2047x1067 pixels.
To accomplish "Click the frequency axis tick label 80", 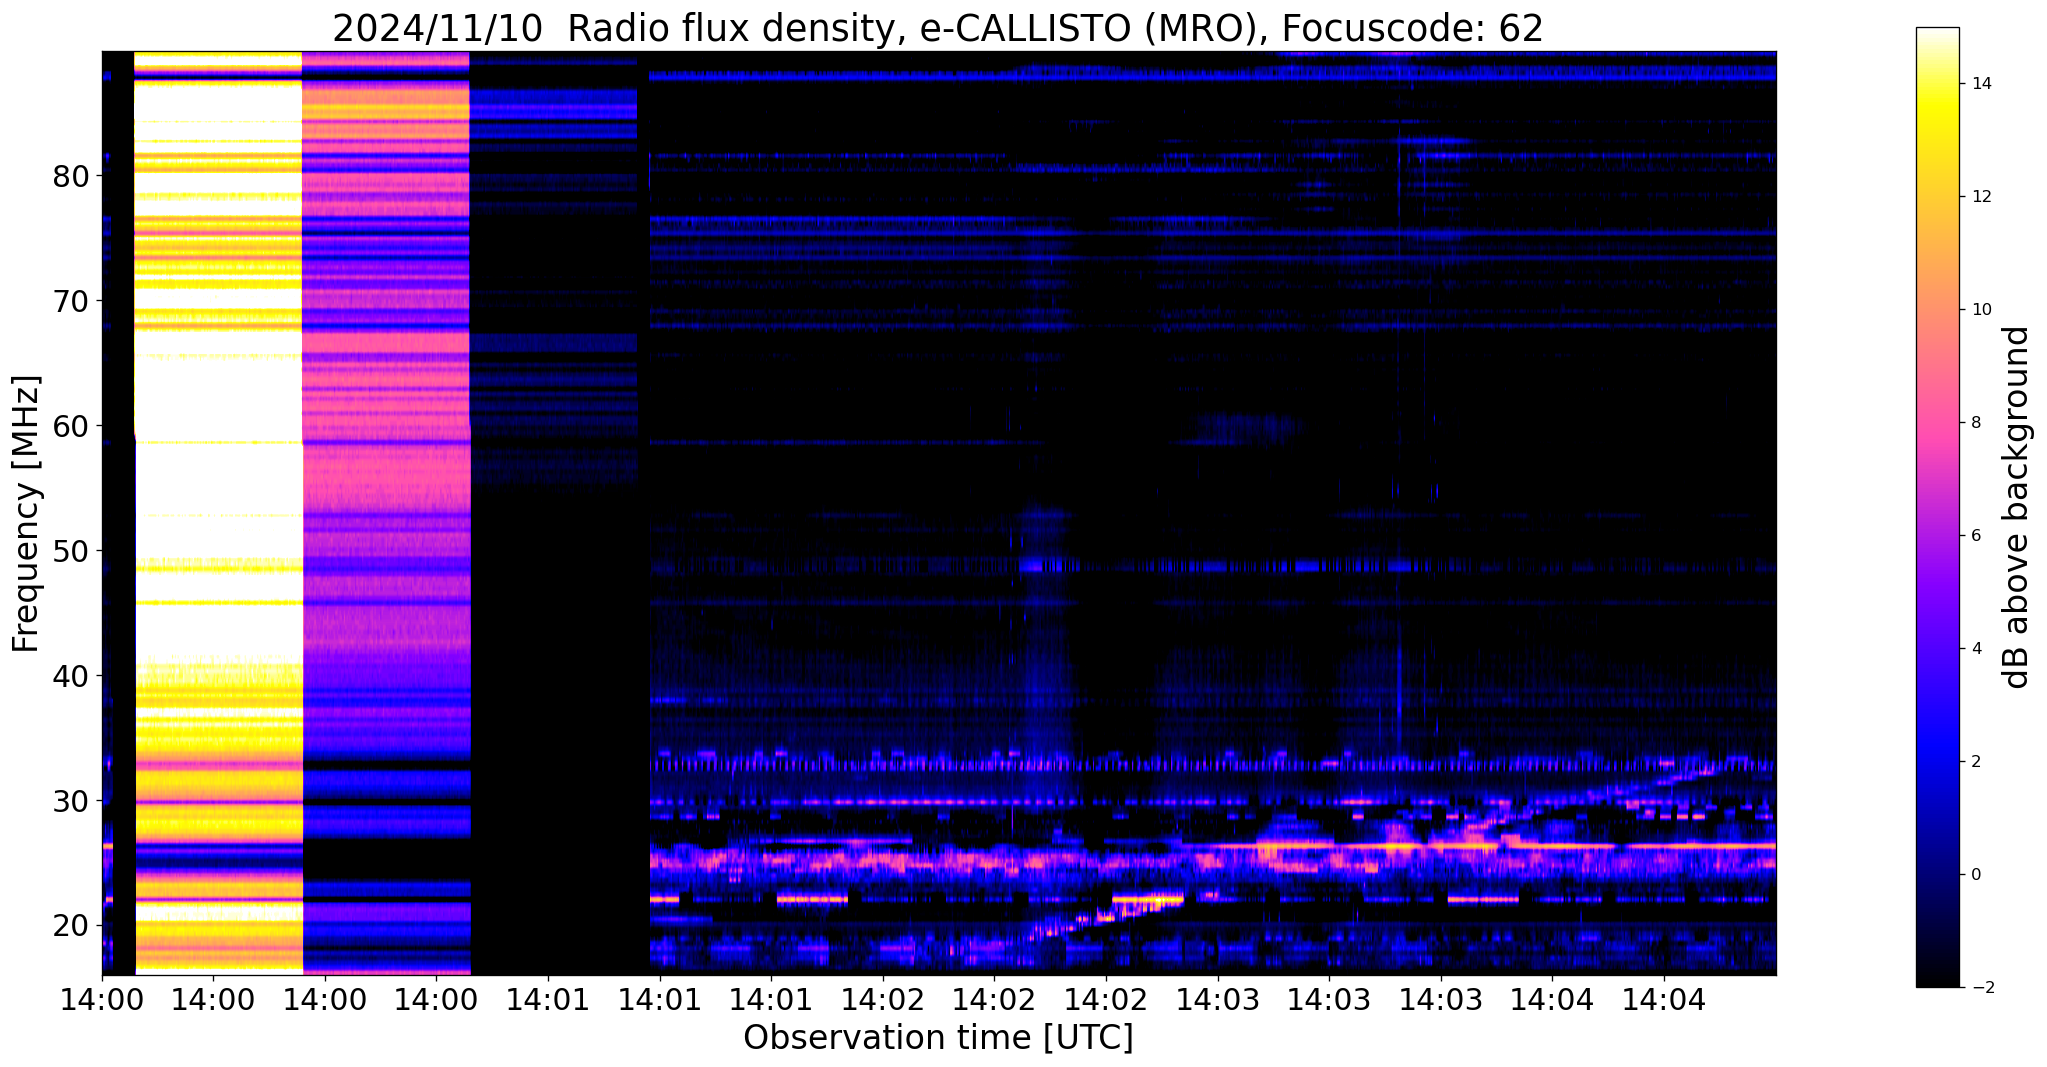I will [x=71, y=176].
